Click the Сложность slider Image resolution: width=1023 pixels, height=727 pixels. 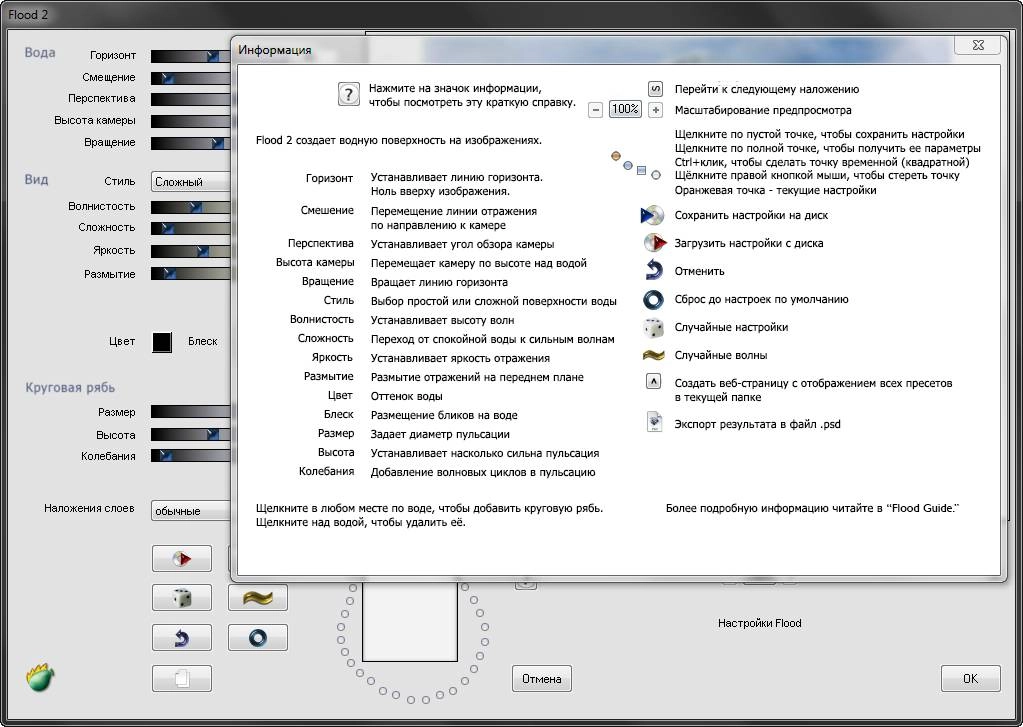click(191, 228)
